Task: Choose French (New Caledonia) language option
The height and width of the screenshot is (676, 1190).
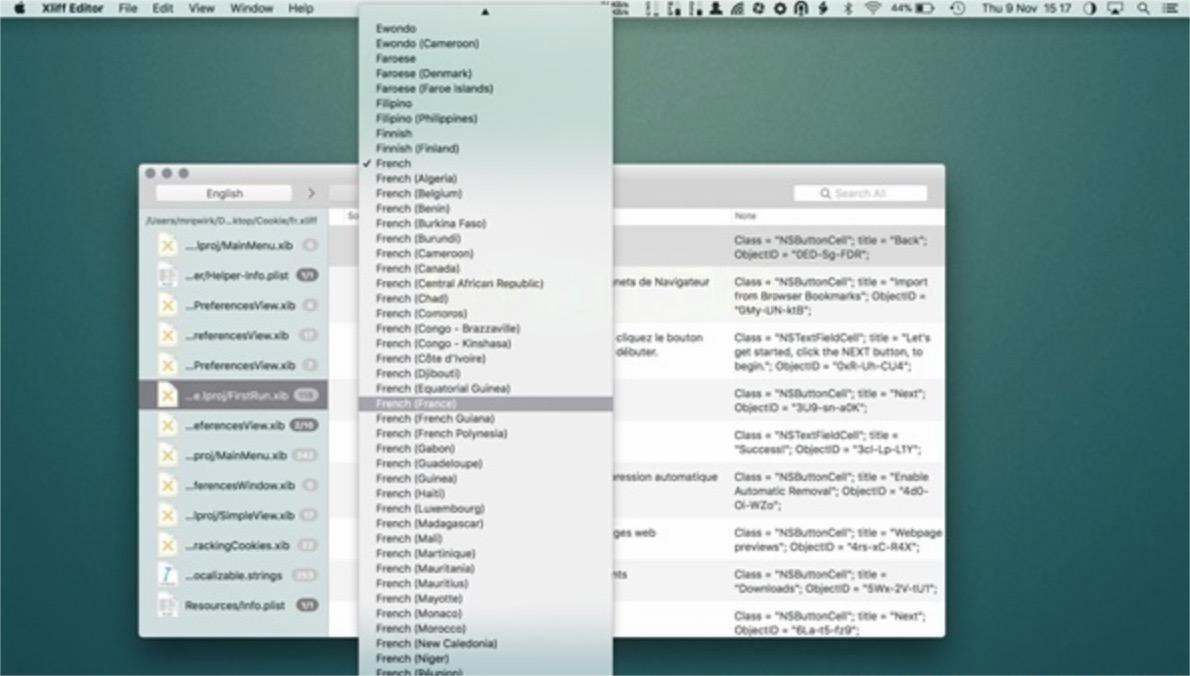Action: [x=486, y=643]
